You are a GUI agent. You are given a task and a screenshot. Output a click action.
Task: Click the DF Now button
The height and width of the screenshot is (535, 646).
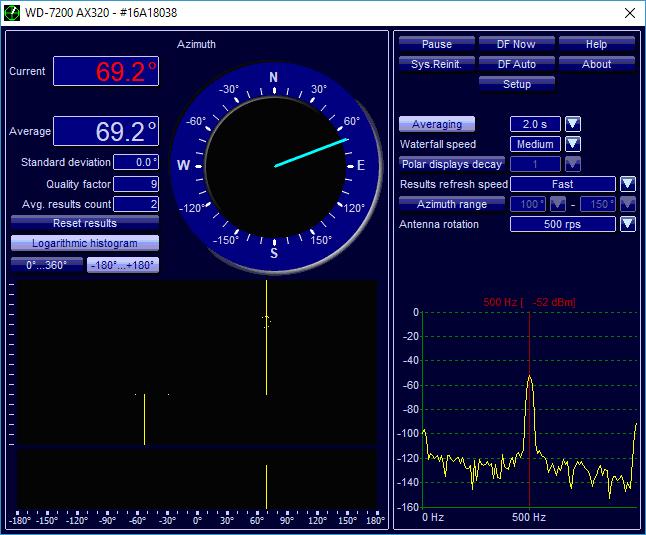516,44
